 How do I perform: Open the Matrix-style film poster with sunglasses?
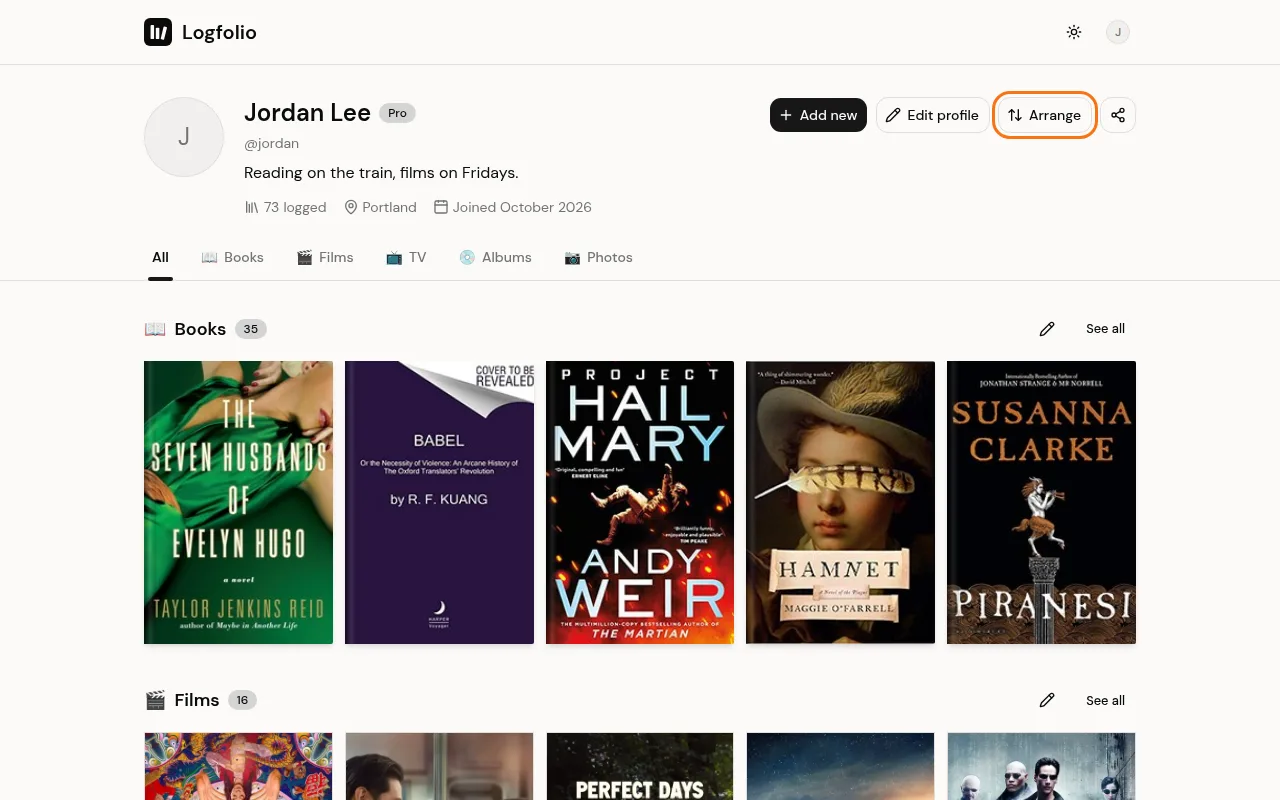coord(1041,766)
